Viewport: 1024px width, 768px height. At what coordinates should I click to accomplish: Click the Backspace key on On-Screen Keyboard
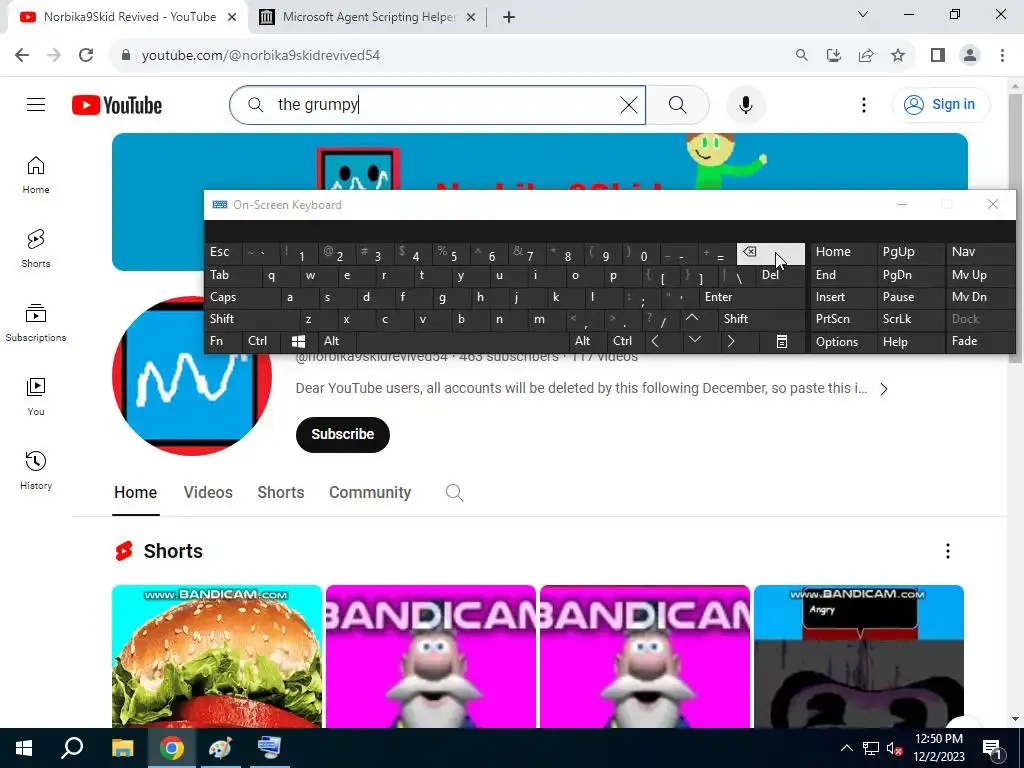click(x=771, y=253)
